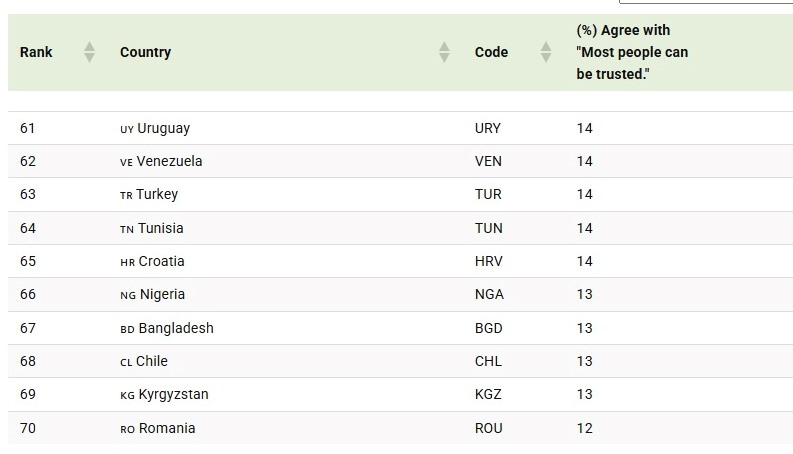
Task: Click the Code column header label
Action: point(491,52)
